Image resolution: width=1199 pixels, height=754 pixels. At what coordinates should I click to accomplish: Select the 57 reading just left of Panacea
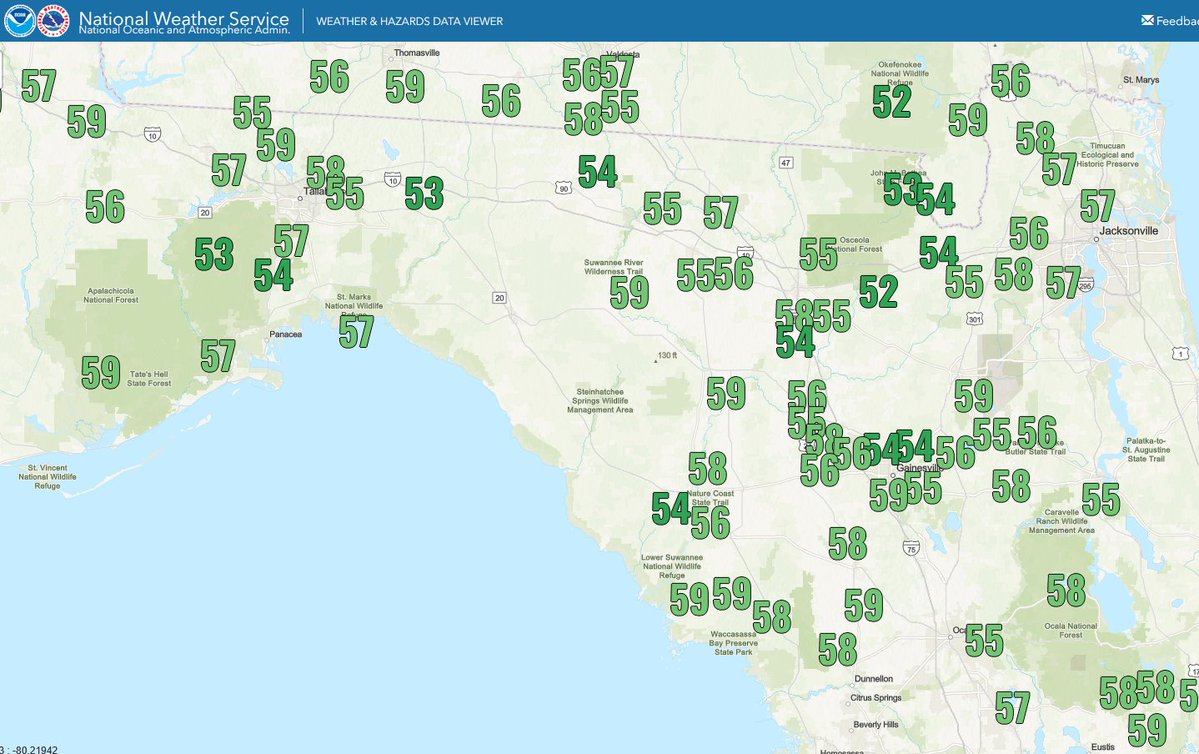tap(218, 356)
